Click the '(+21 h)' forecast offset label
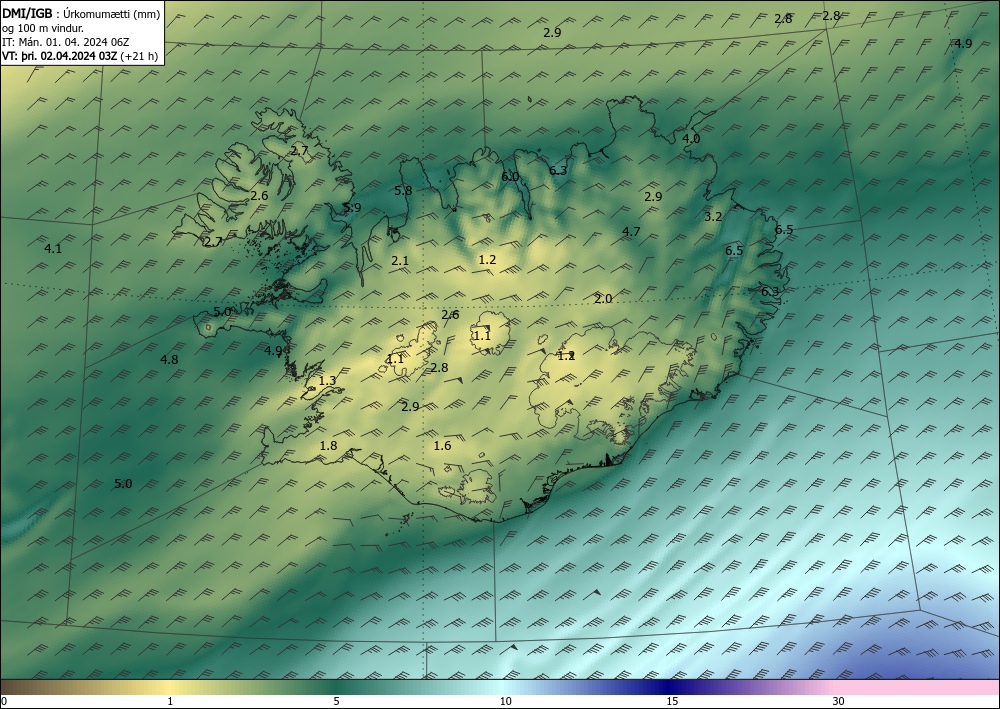This screenshot has width=1000, height=709. click(x=139, y=55)
